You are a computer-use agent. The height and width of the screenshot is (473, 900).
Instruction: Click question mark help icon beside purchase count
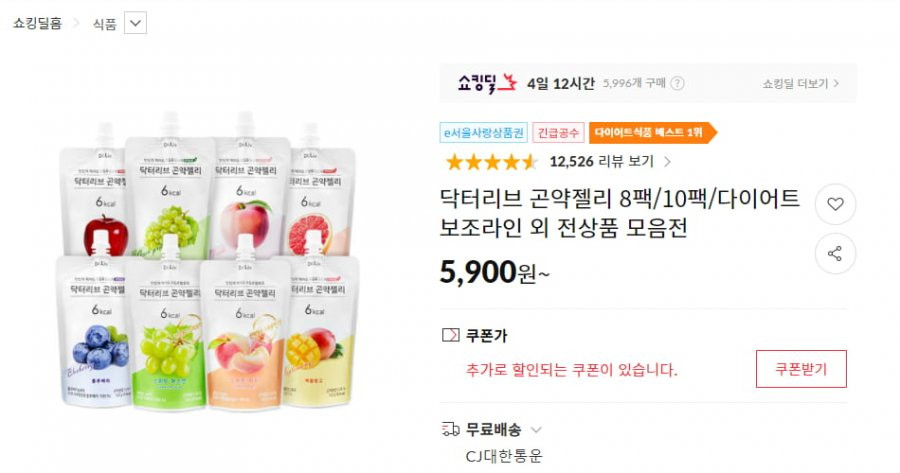coord(677,83)
